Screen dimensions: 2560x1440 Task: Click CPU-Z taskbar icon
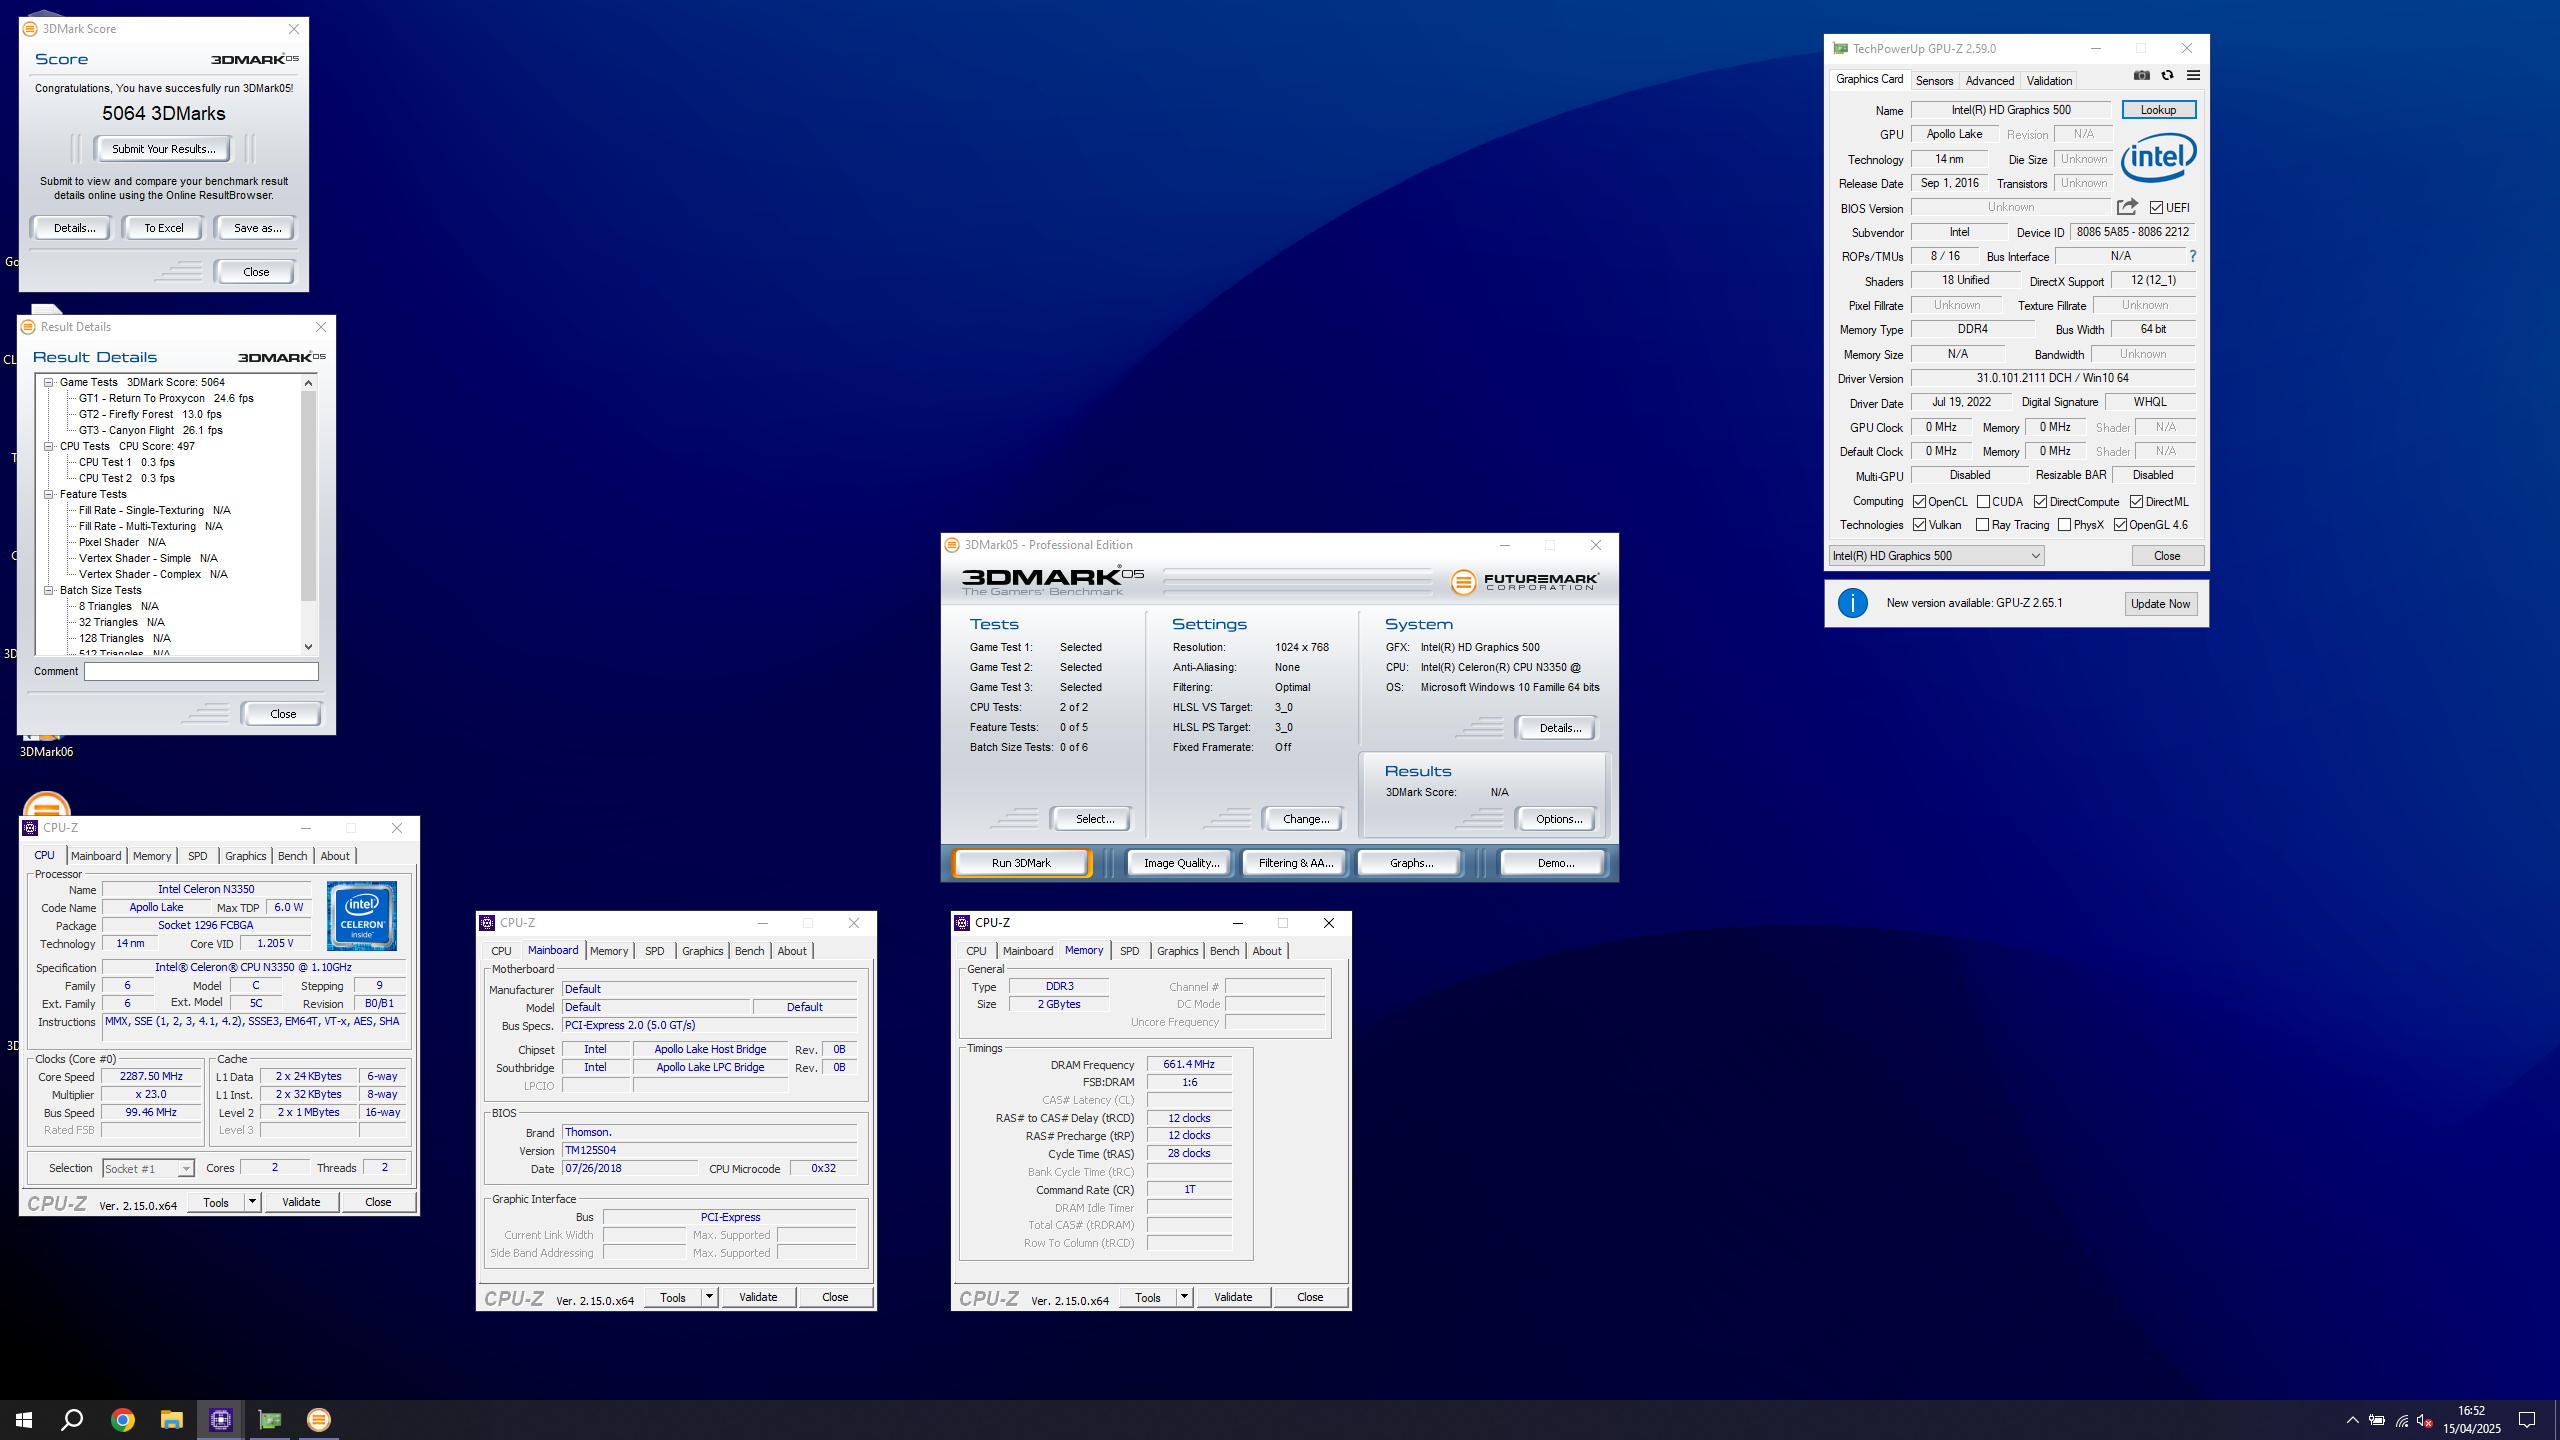click(x=221, y=1420)
